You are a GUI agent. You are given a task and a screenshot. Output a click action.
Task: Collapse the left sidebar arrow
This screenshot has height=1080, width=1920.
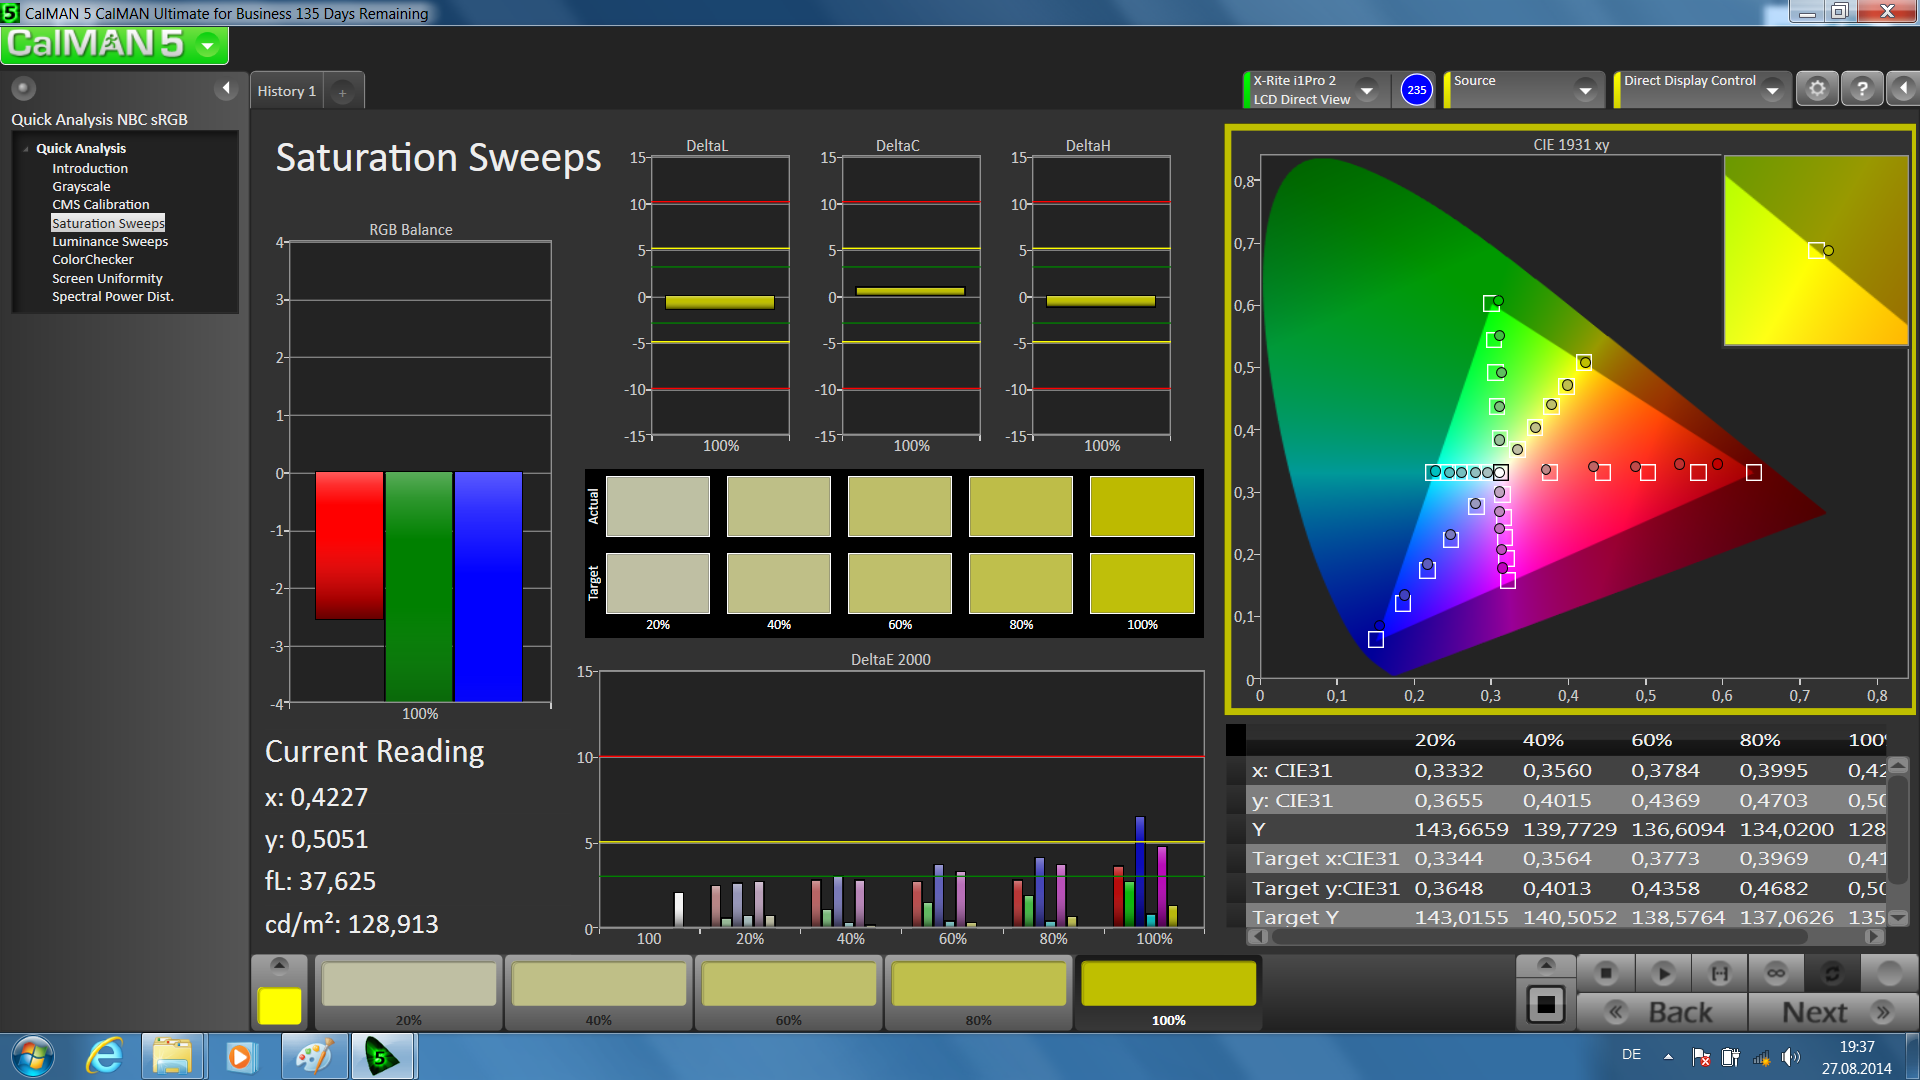[x=226, y=89]
